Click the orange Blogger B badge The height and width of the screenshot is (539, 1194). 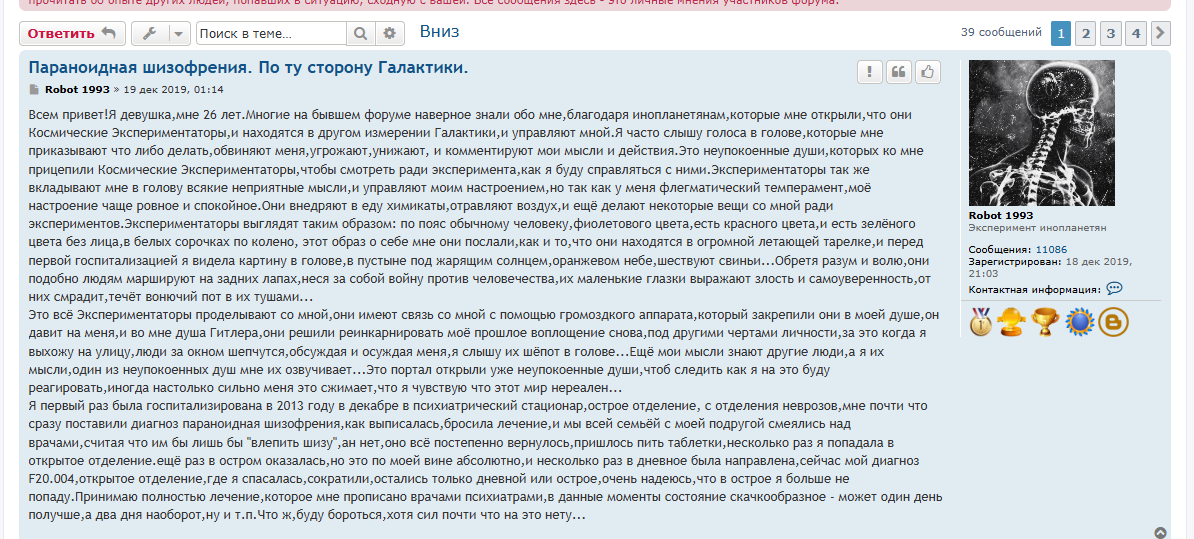pos(1113,322)
